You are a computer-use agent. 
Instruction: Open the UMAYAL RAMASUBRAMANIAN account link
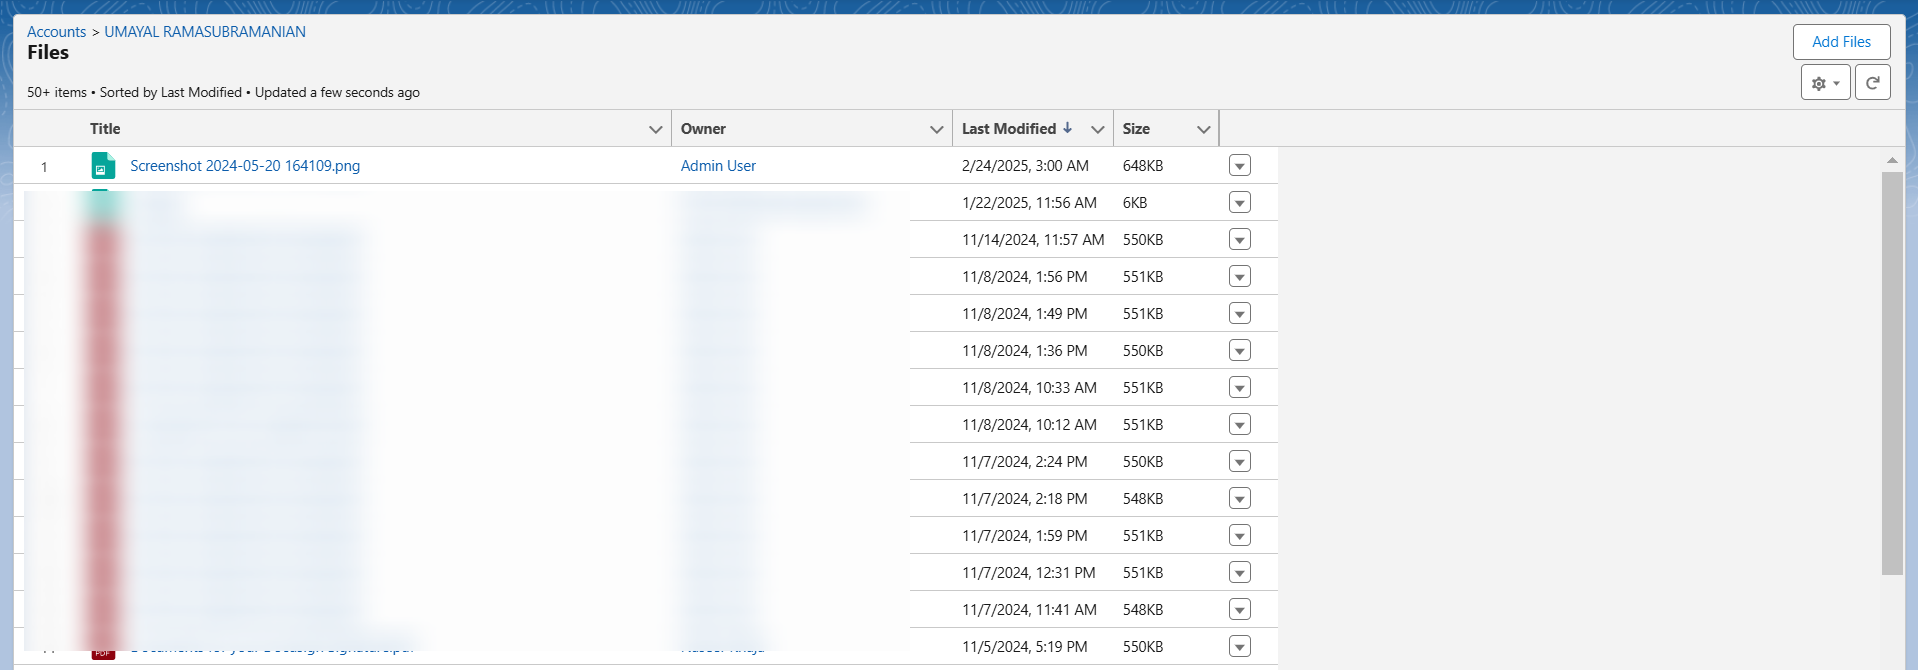point(205,32)
